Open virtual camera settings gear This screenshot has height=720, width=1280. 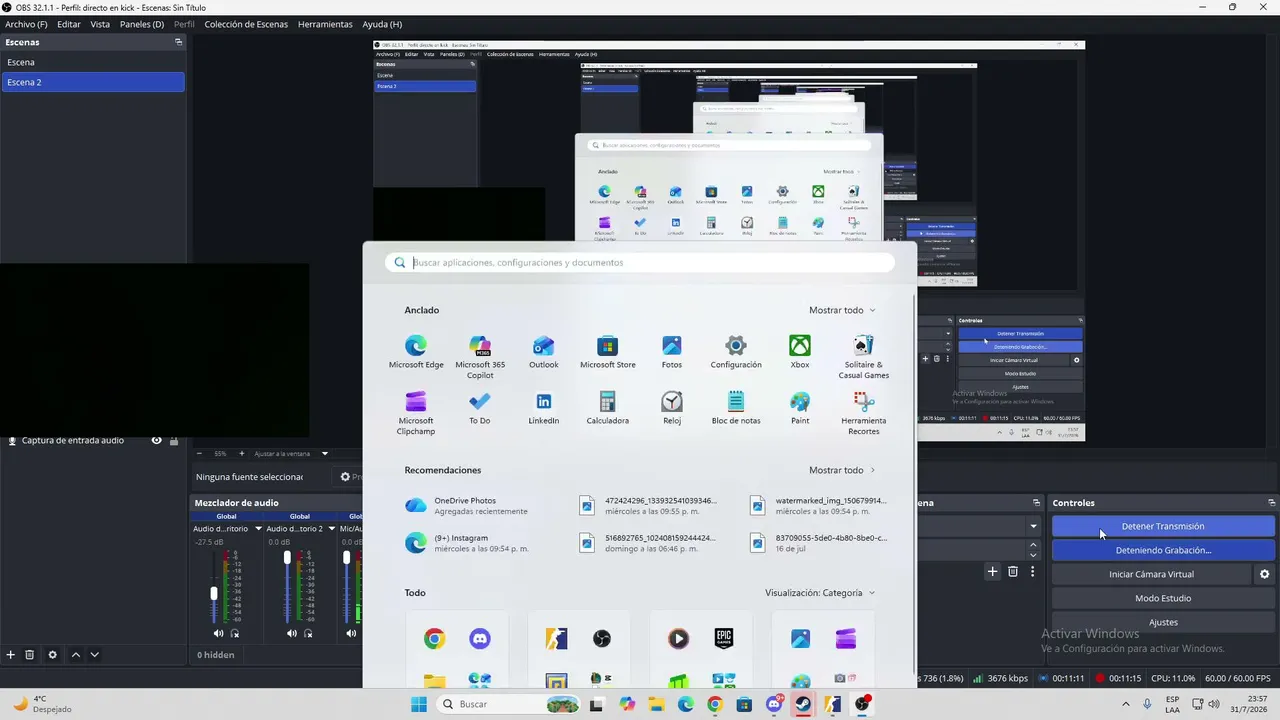click(1264, 574)
